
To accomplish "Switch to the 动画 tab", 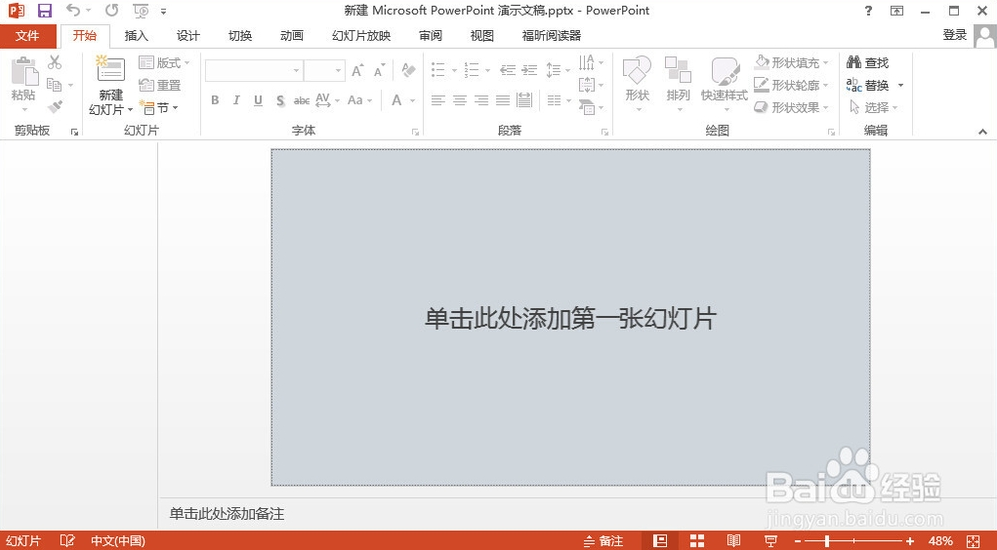I will click(x=292, y=36).
